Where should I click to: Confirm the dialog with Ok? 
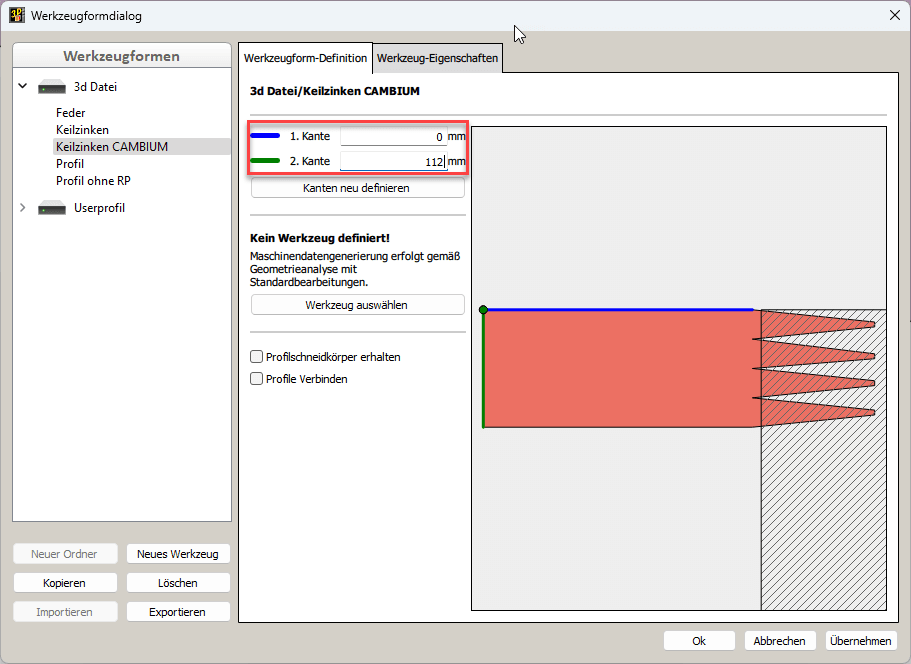[x=699, y=641]
